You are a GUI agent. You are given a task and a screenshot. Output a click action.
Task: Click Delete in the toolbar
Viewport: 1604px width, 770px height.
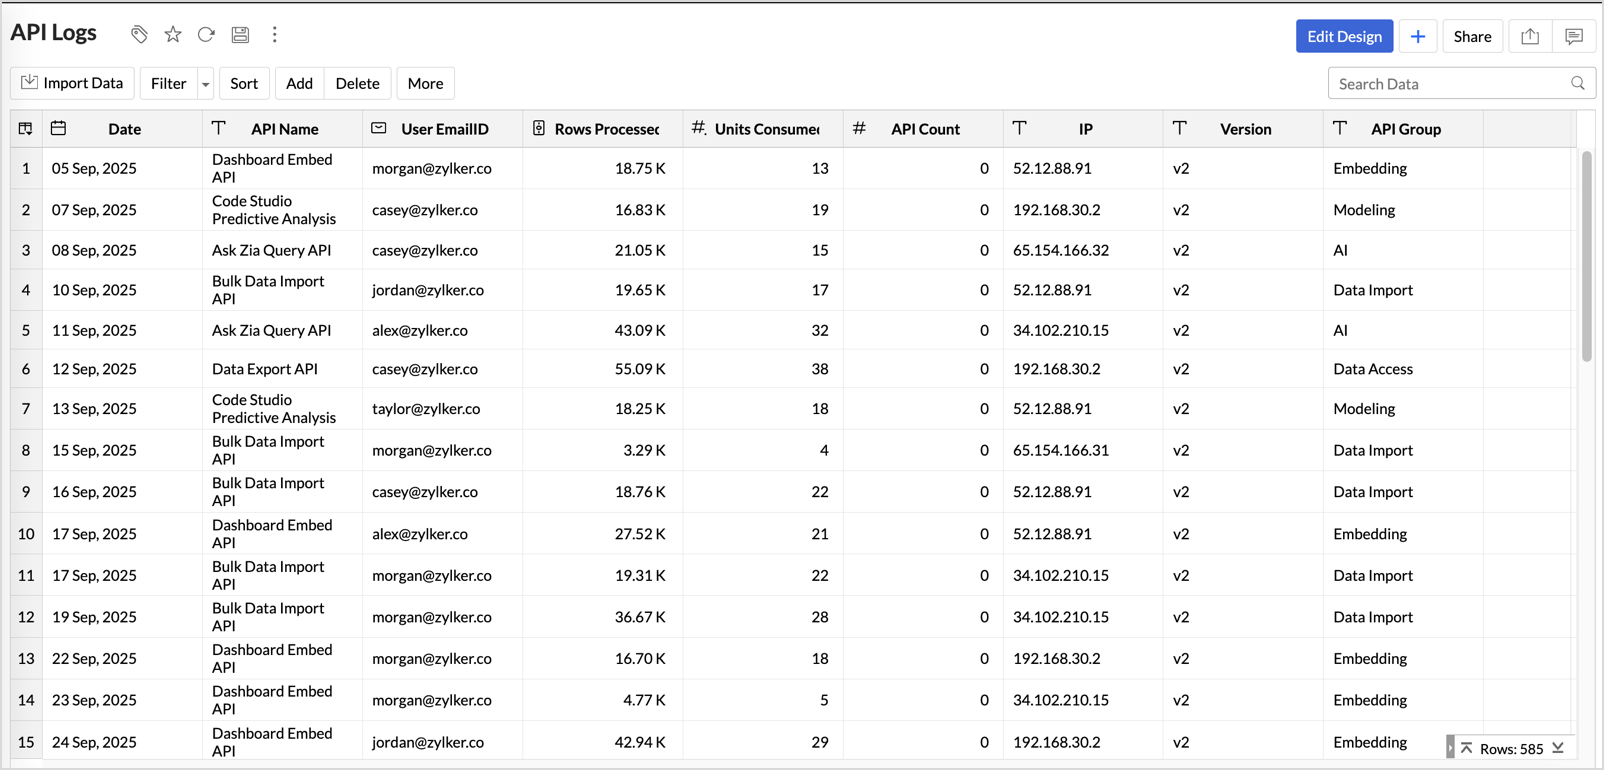pyautogui.click(x=357, y=84)
